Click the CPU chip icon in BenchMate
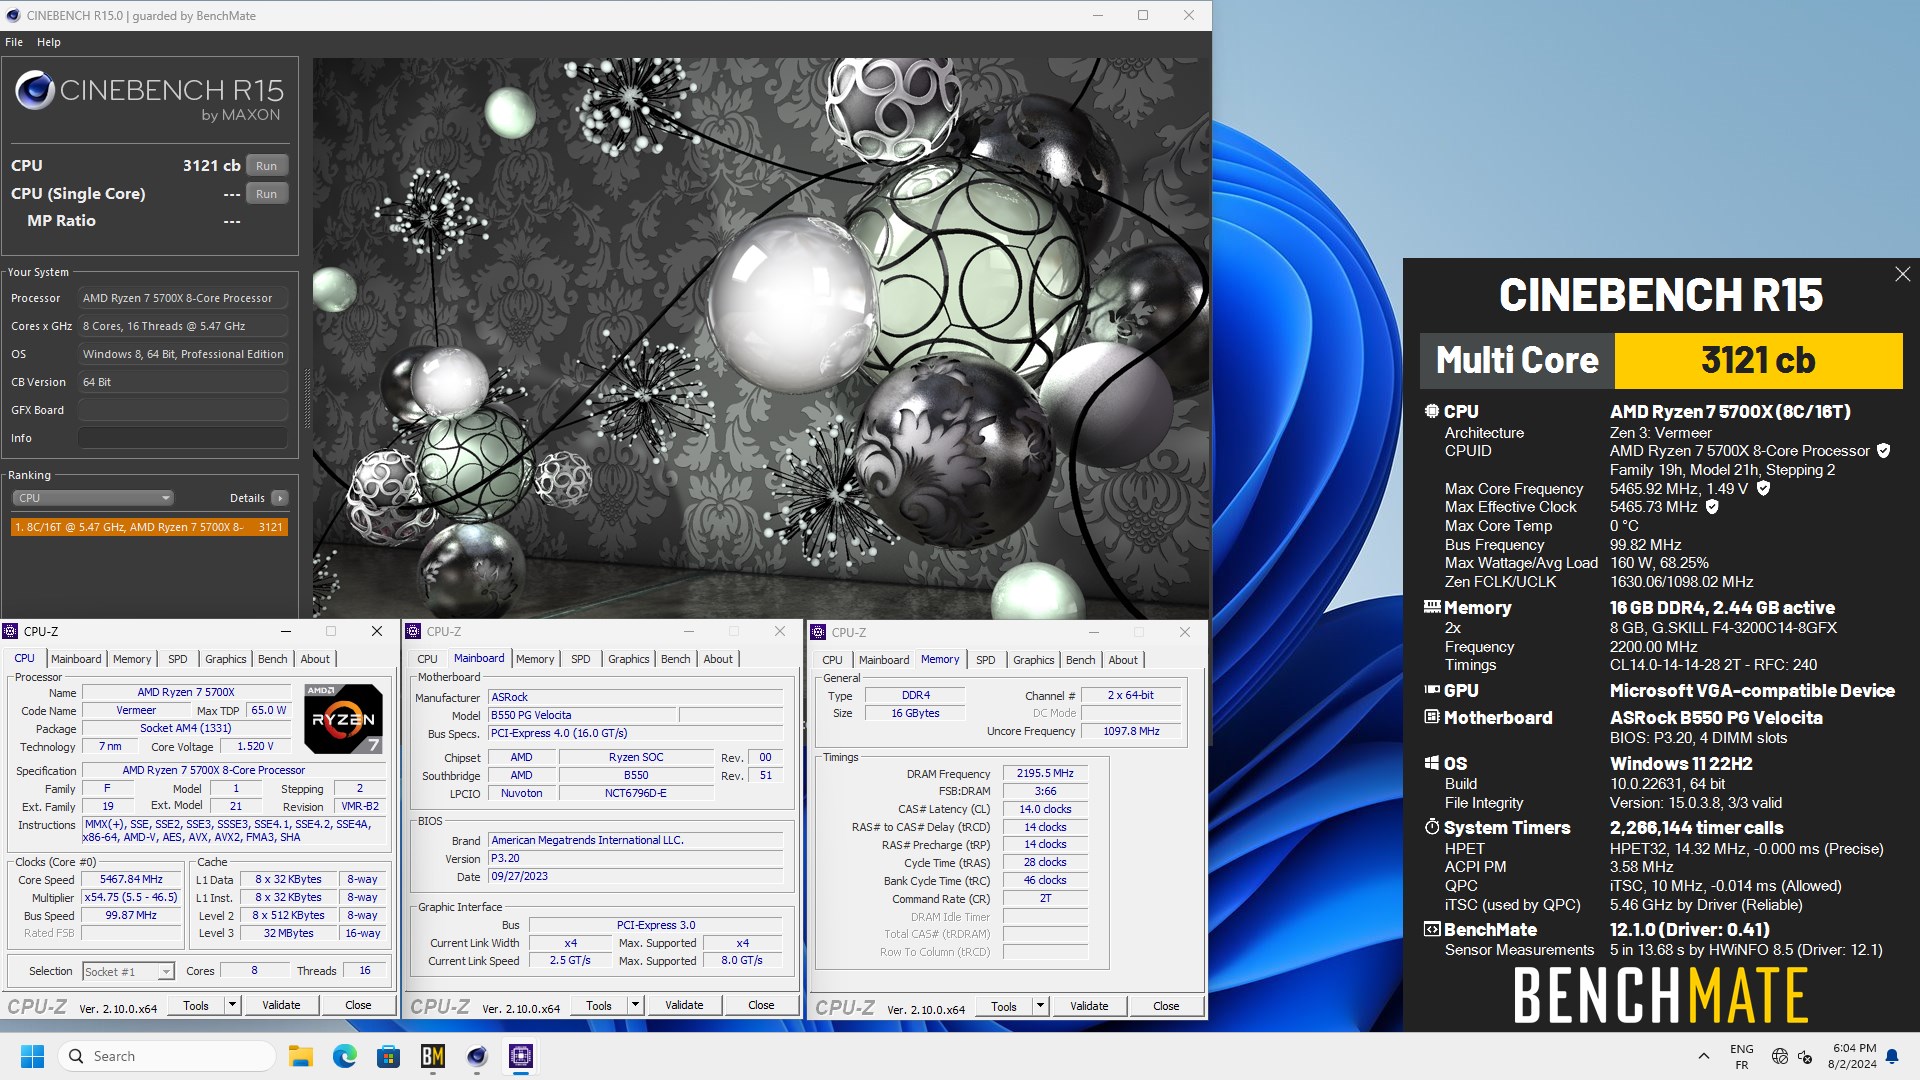The height and width of the screenshot is (1080, 1920). (1432, 411)
